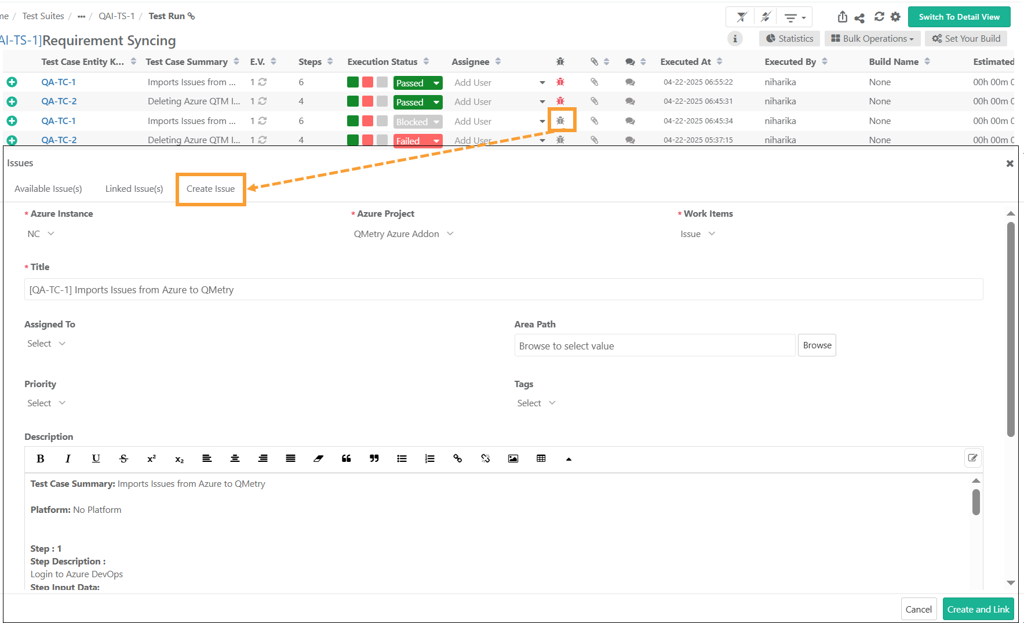Insert an image in the Description editor

tap(513, 458)
